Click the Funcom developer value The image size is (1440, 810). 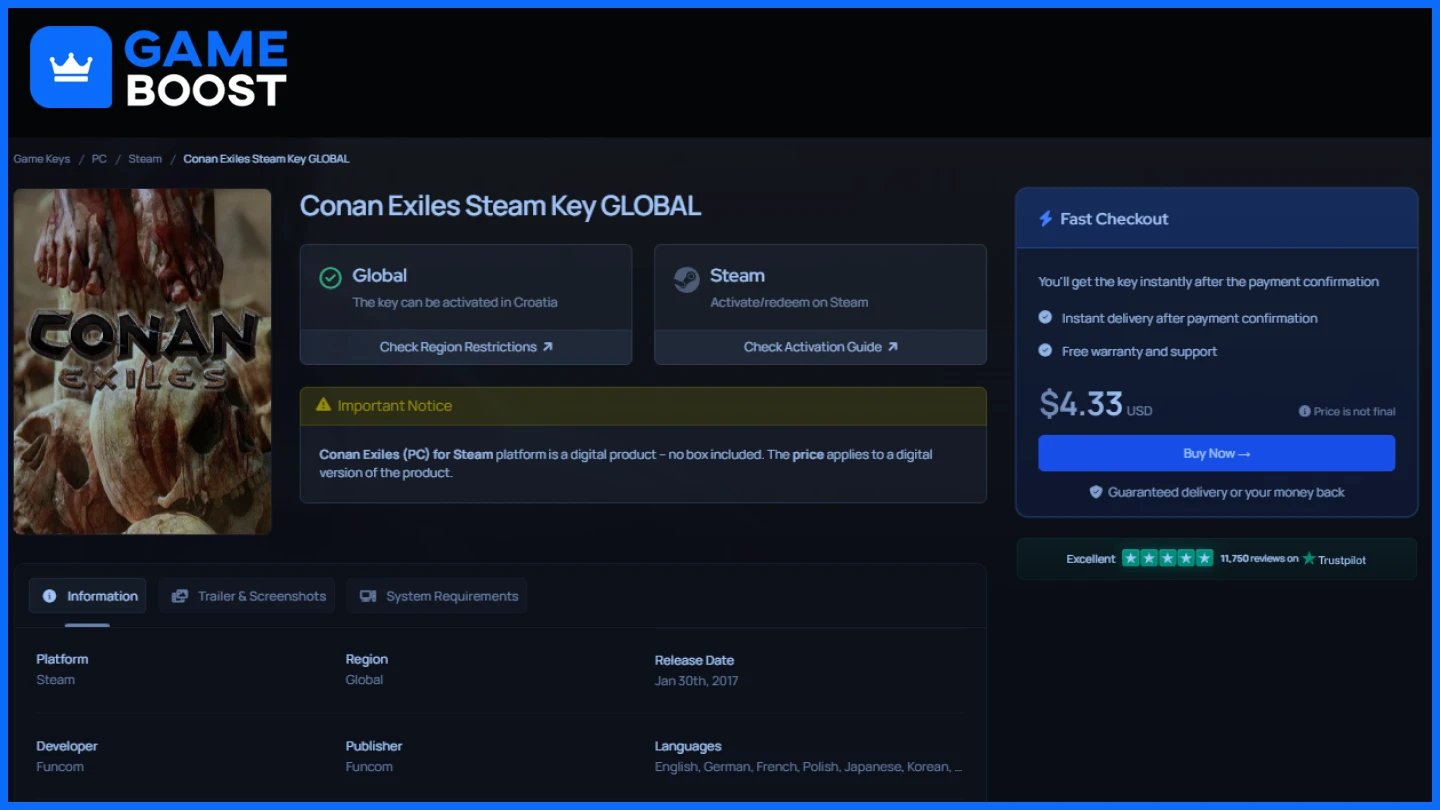(x=60, y=767)
